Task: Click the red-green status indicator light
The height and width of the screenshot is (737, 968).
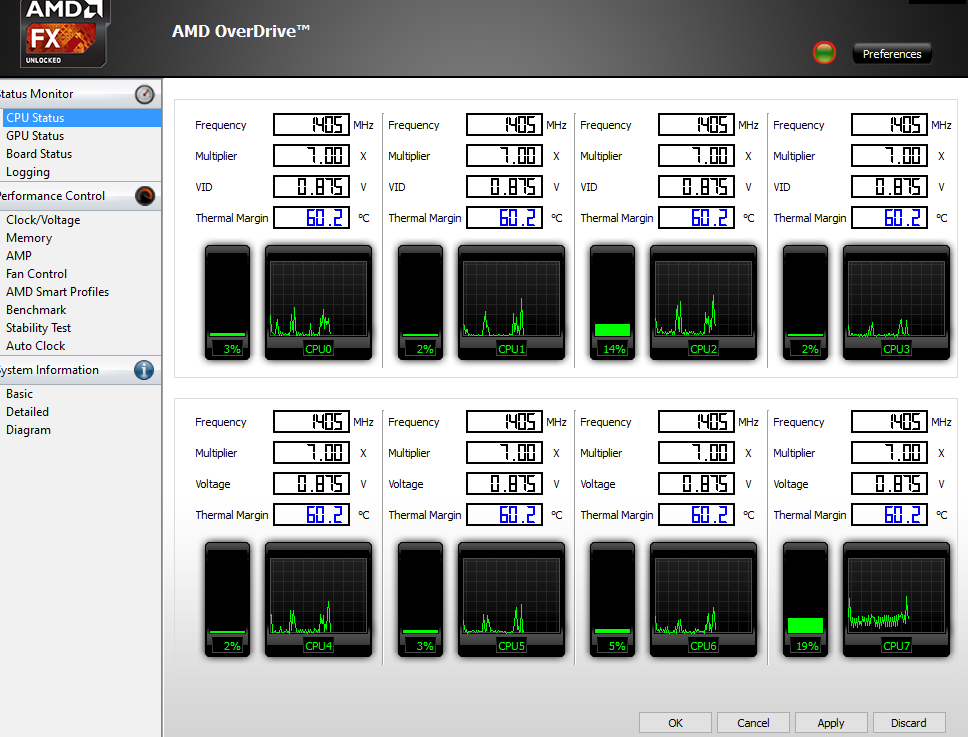Action: pos(824,53)
